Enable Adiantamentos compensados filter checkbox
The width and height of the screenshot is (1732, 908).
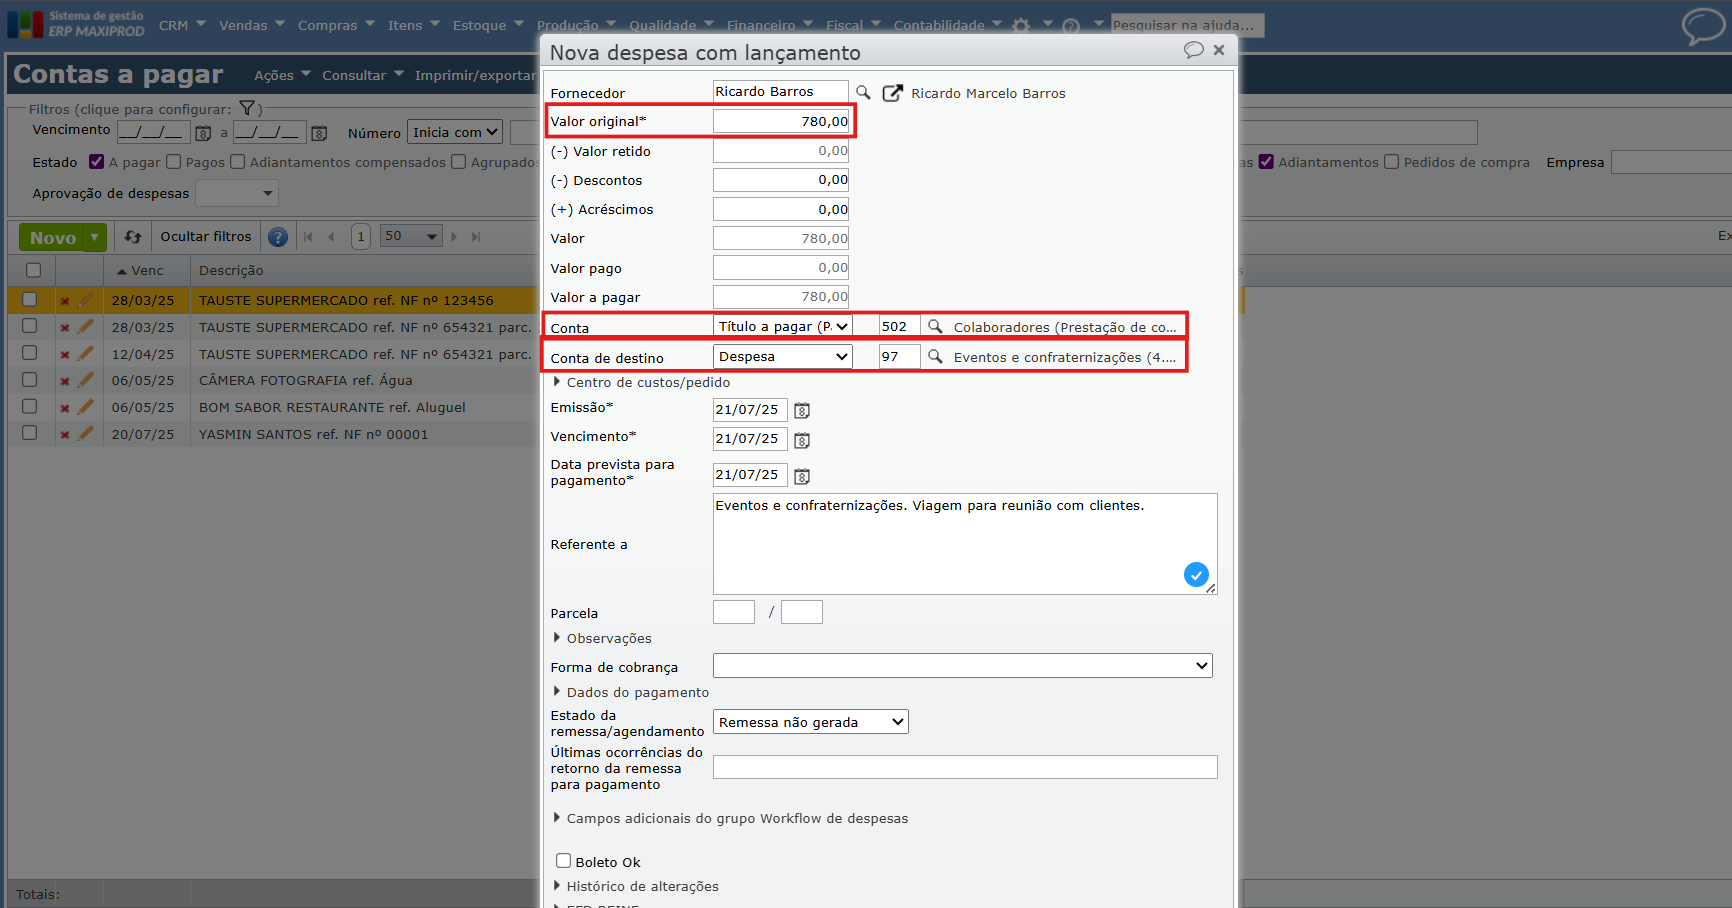pos(238,161)
